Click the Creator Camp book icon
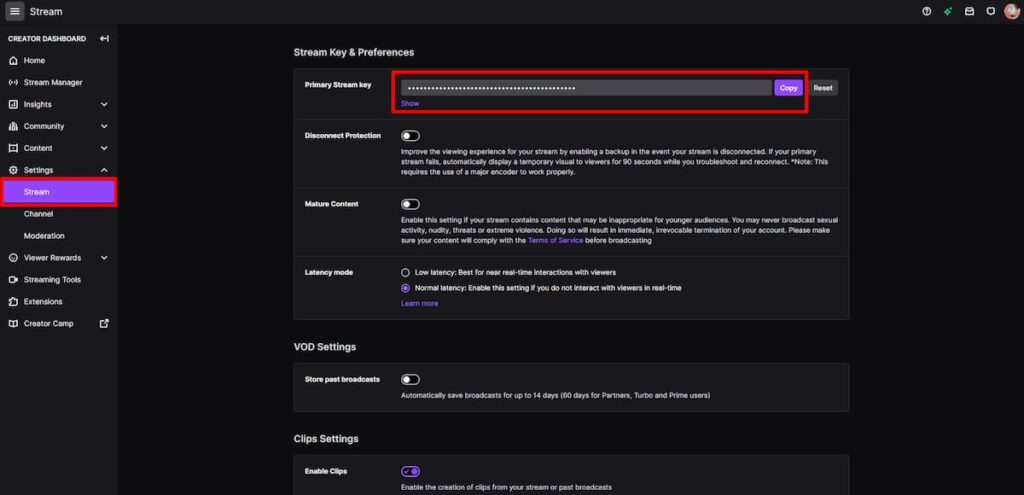The image size is (1024, 495). (x=13, y=324)
